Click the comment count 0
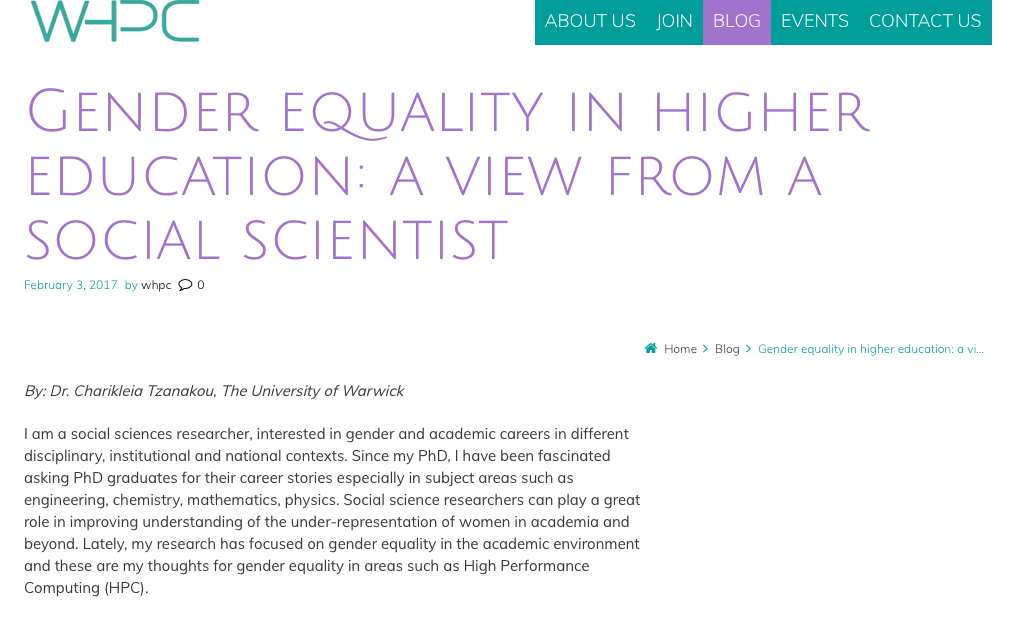1012x620 pixels. pyautogui.click(x=201, y=285)
